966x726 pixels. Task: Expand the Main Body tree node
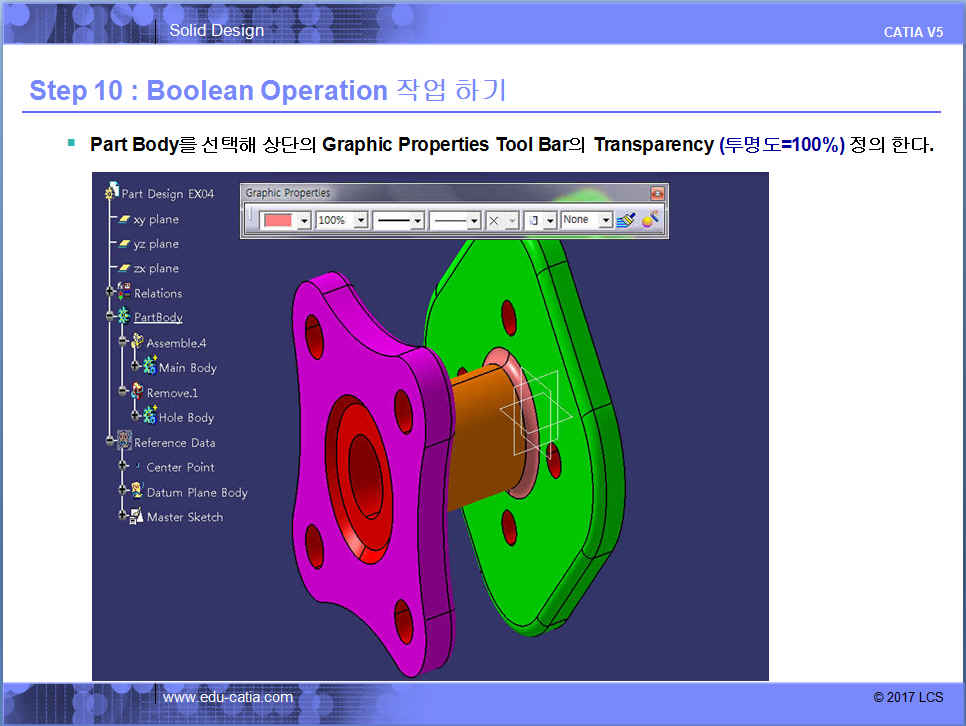136,368
